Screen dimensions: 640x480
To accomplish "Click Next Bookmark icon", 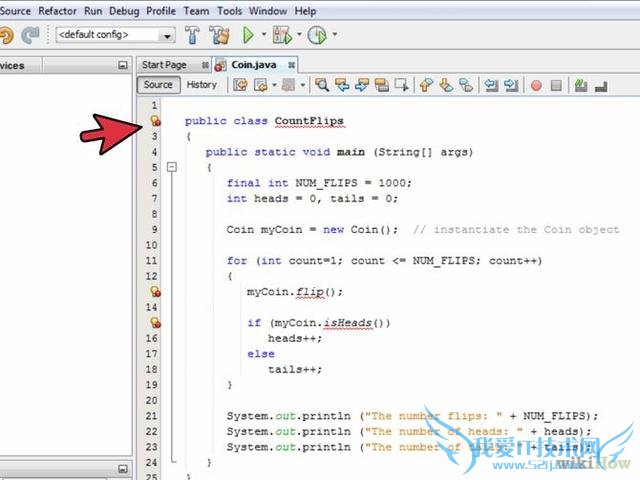I will coord(446,85).
